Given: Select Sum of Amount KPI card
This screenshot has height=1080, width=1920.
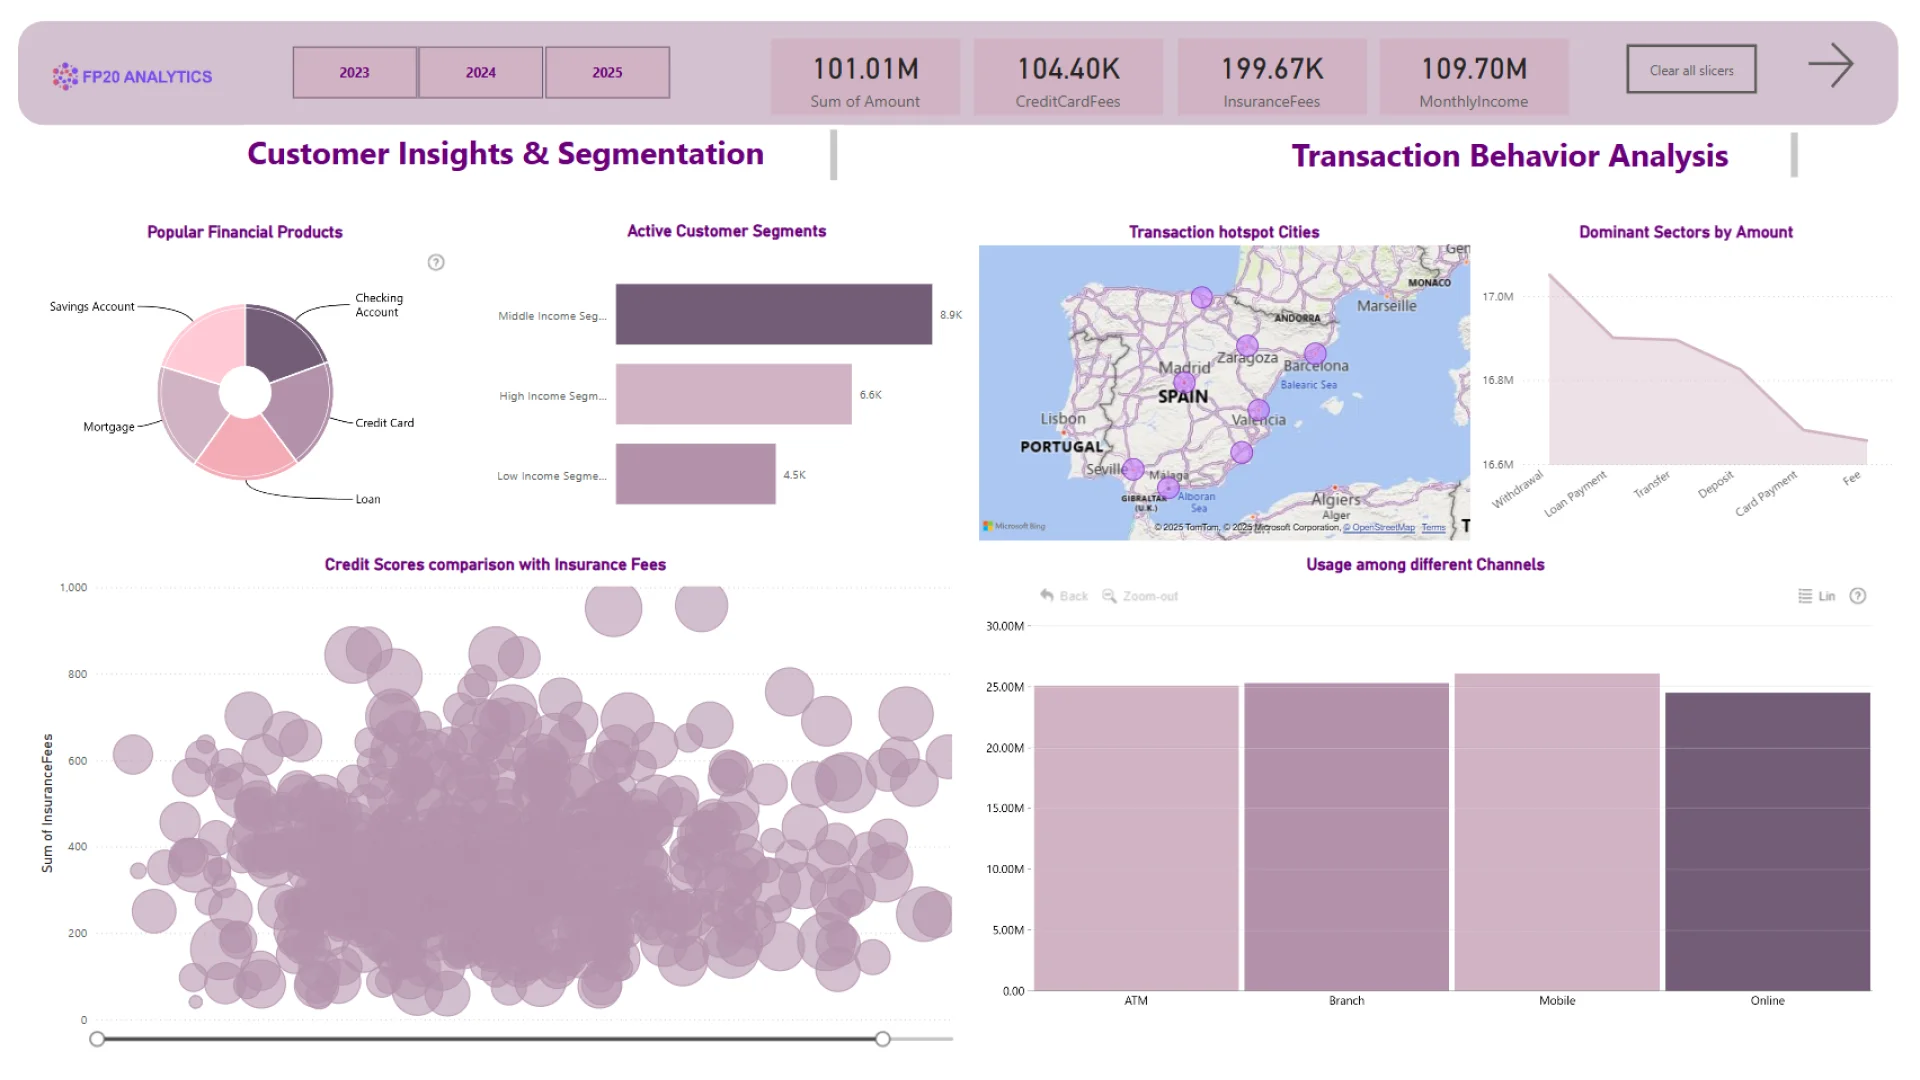Looking at the screenshot, I should tap(865, 77).
